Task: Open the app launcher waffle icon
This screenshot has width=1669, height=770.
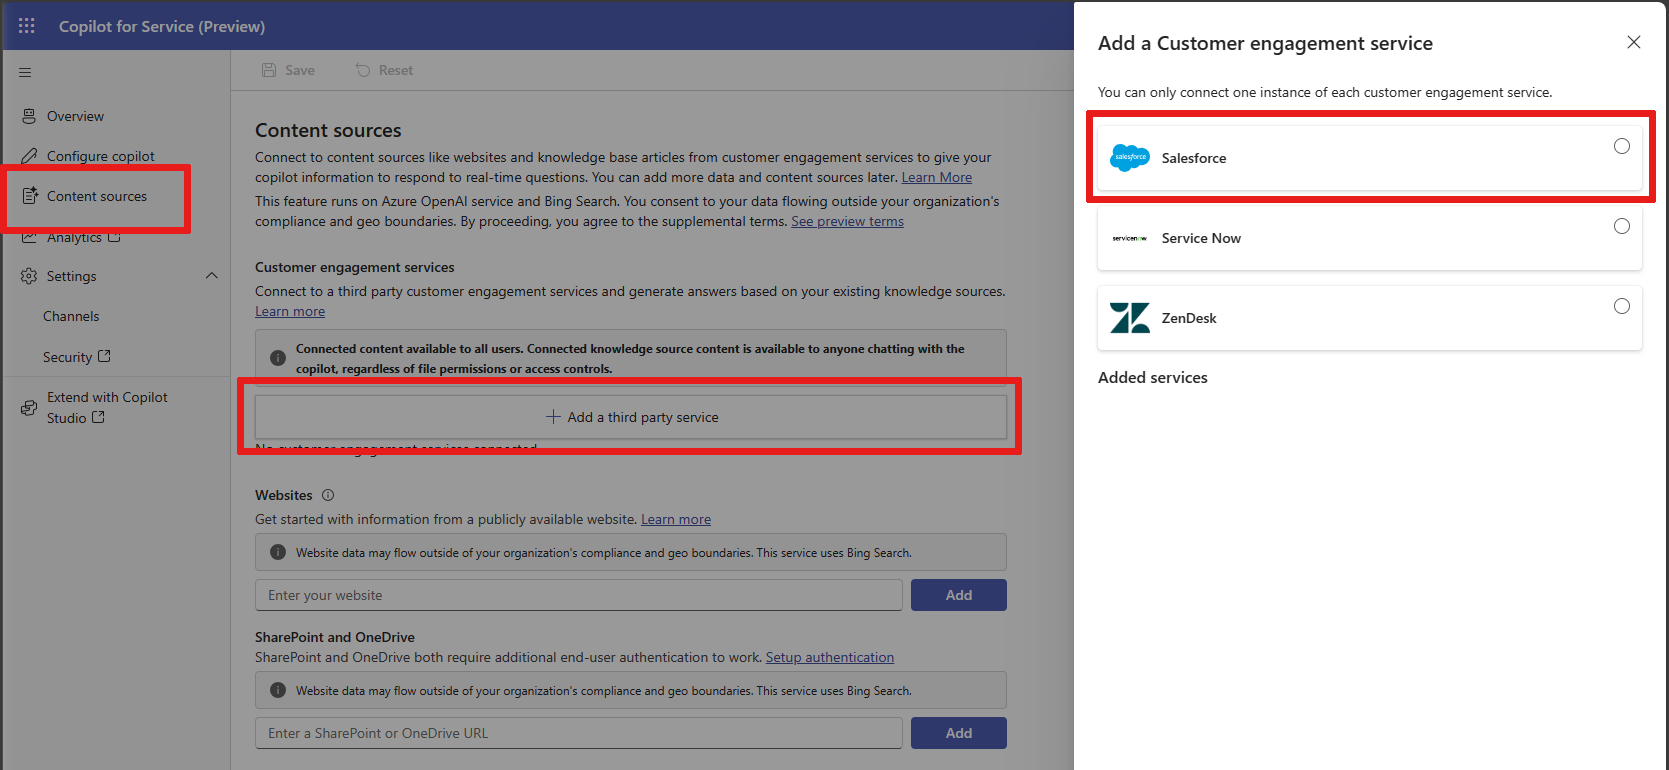Action: [x=27, y=26]
